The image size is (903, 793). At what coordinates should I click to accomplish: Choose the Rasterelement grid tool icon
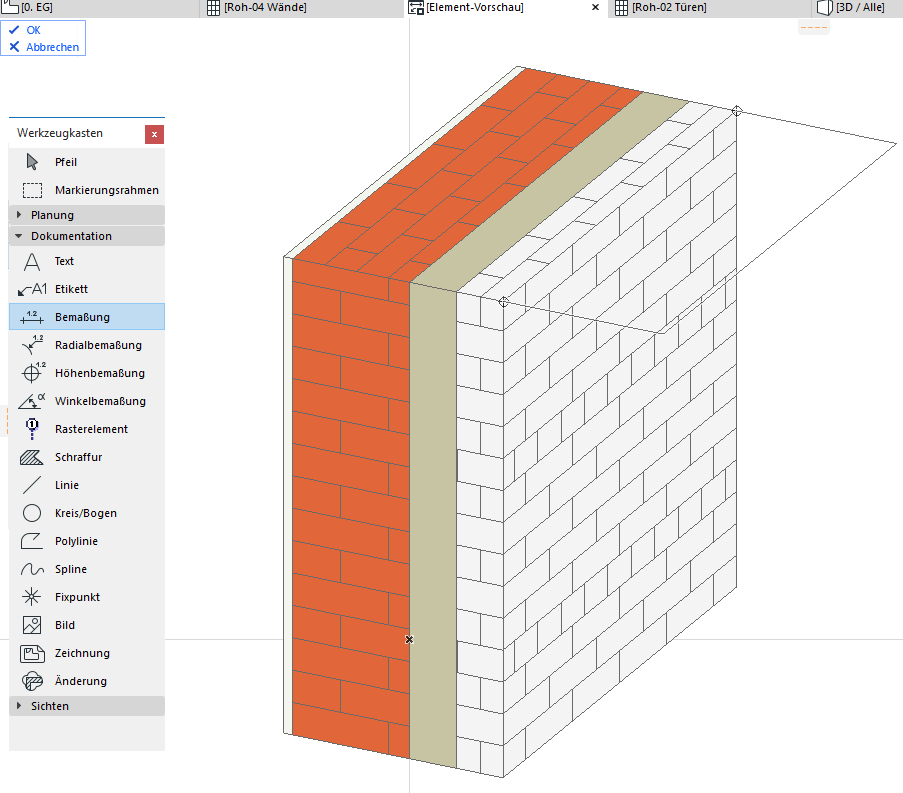pos(32,429)
